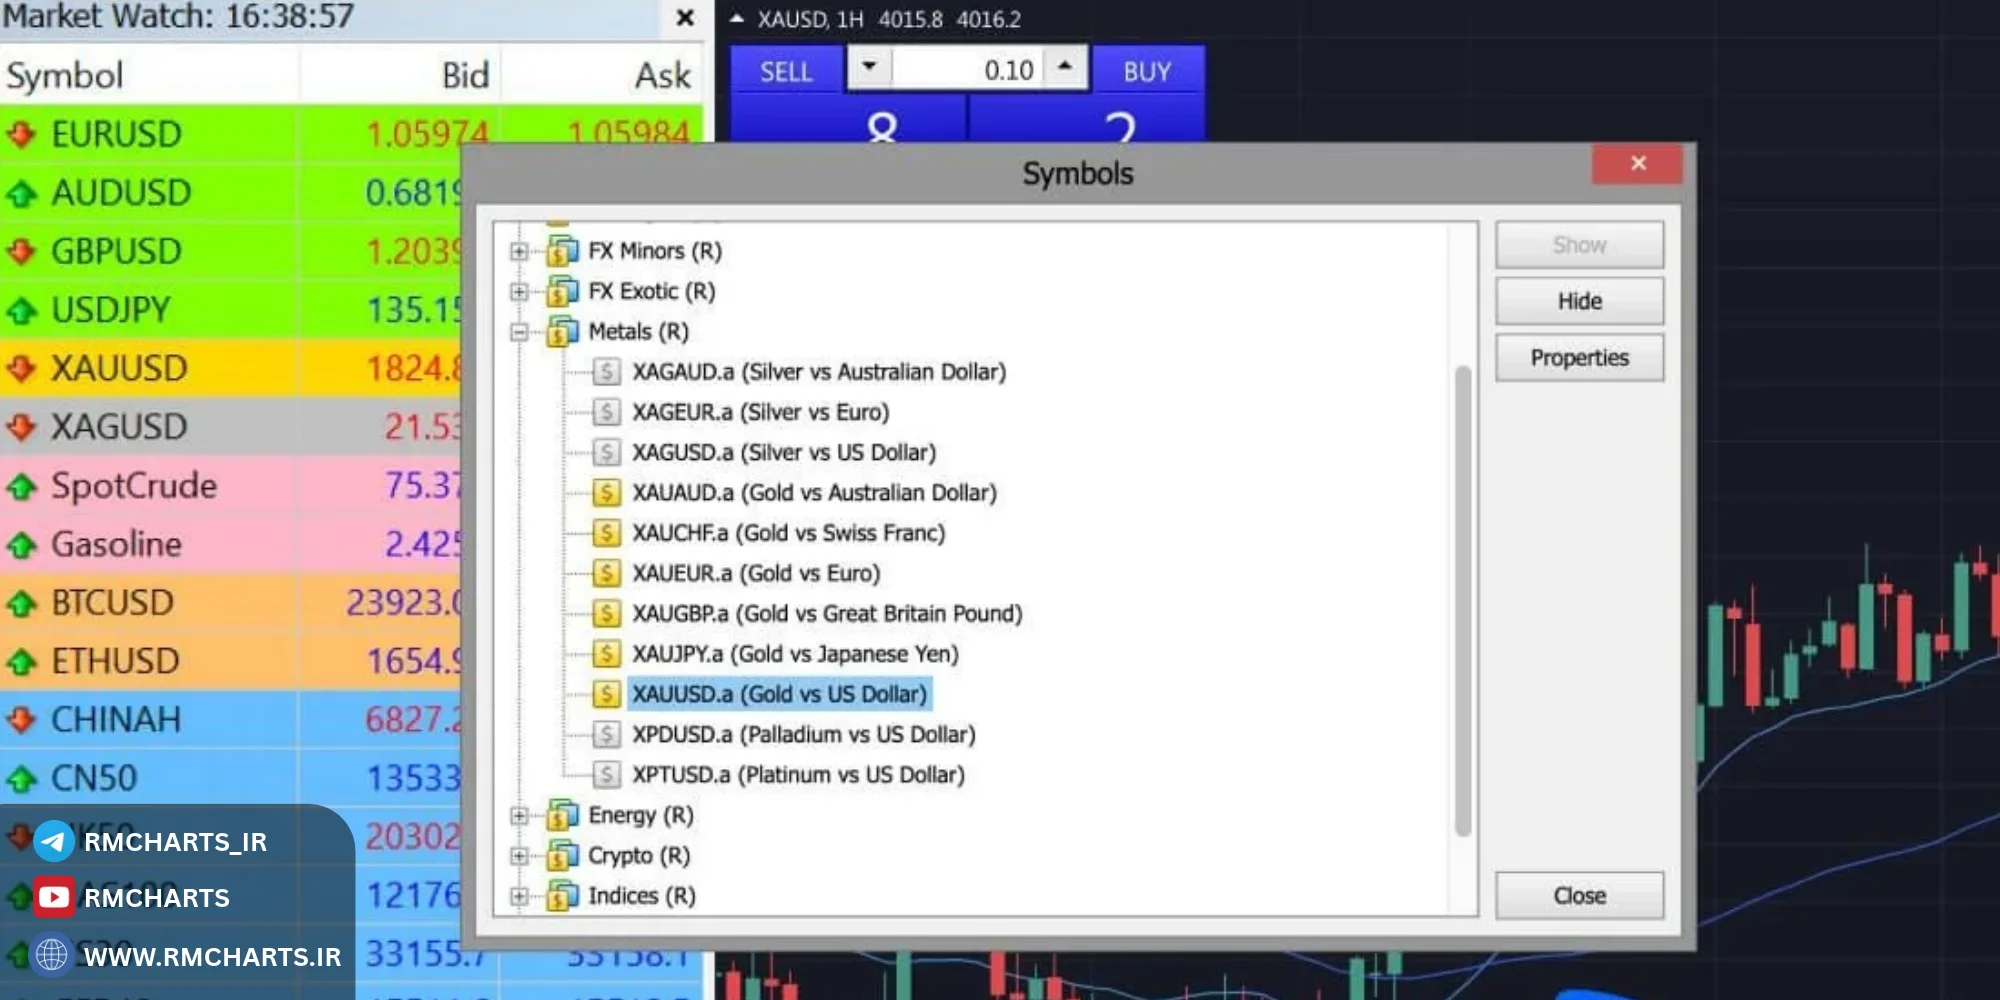Image resolution: width=2000 pixels, height=1000 pixels.
Task: Click the XPDUSD.a palladium symbol icon
Action: [606, 734]
